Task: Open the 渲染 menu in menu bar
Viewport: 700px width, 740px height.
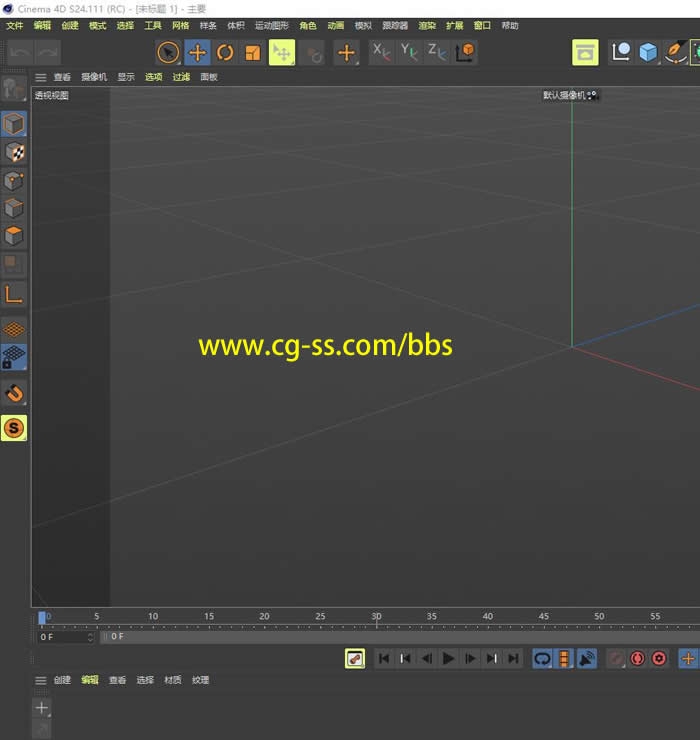Action: [x=427, y=25]
